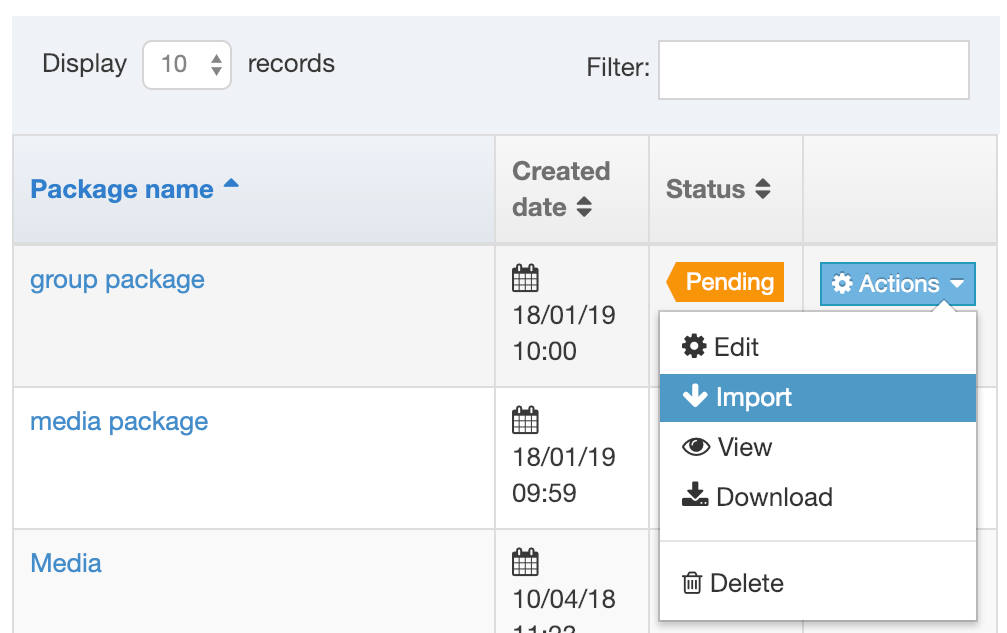This screenshot has width=1007, height=633.
Task: Click calendar icon in Media row
Action: pos(525,562)
